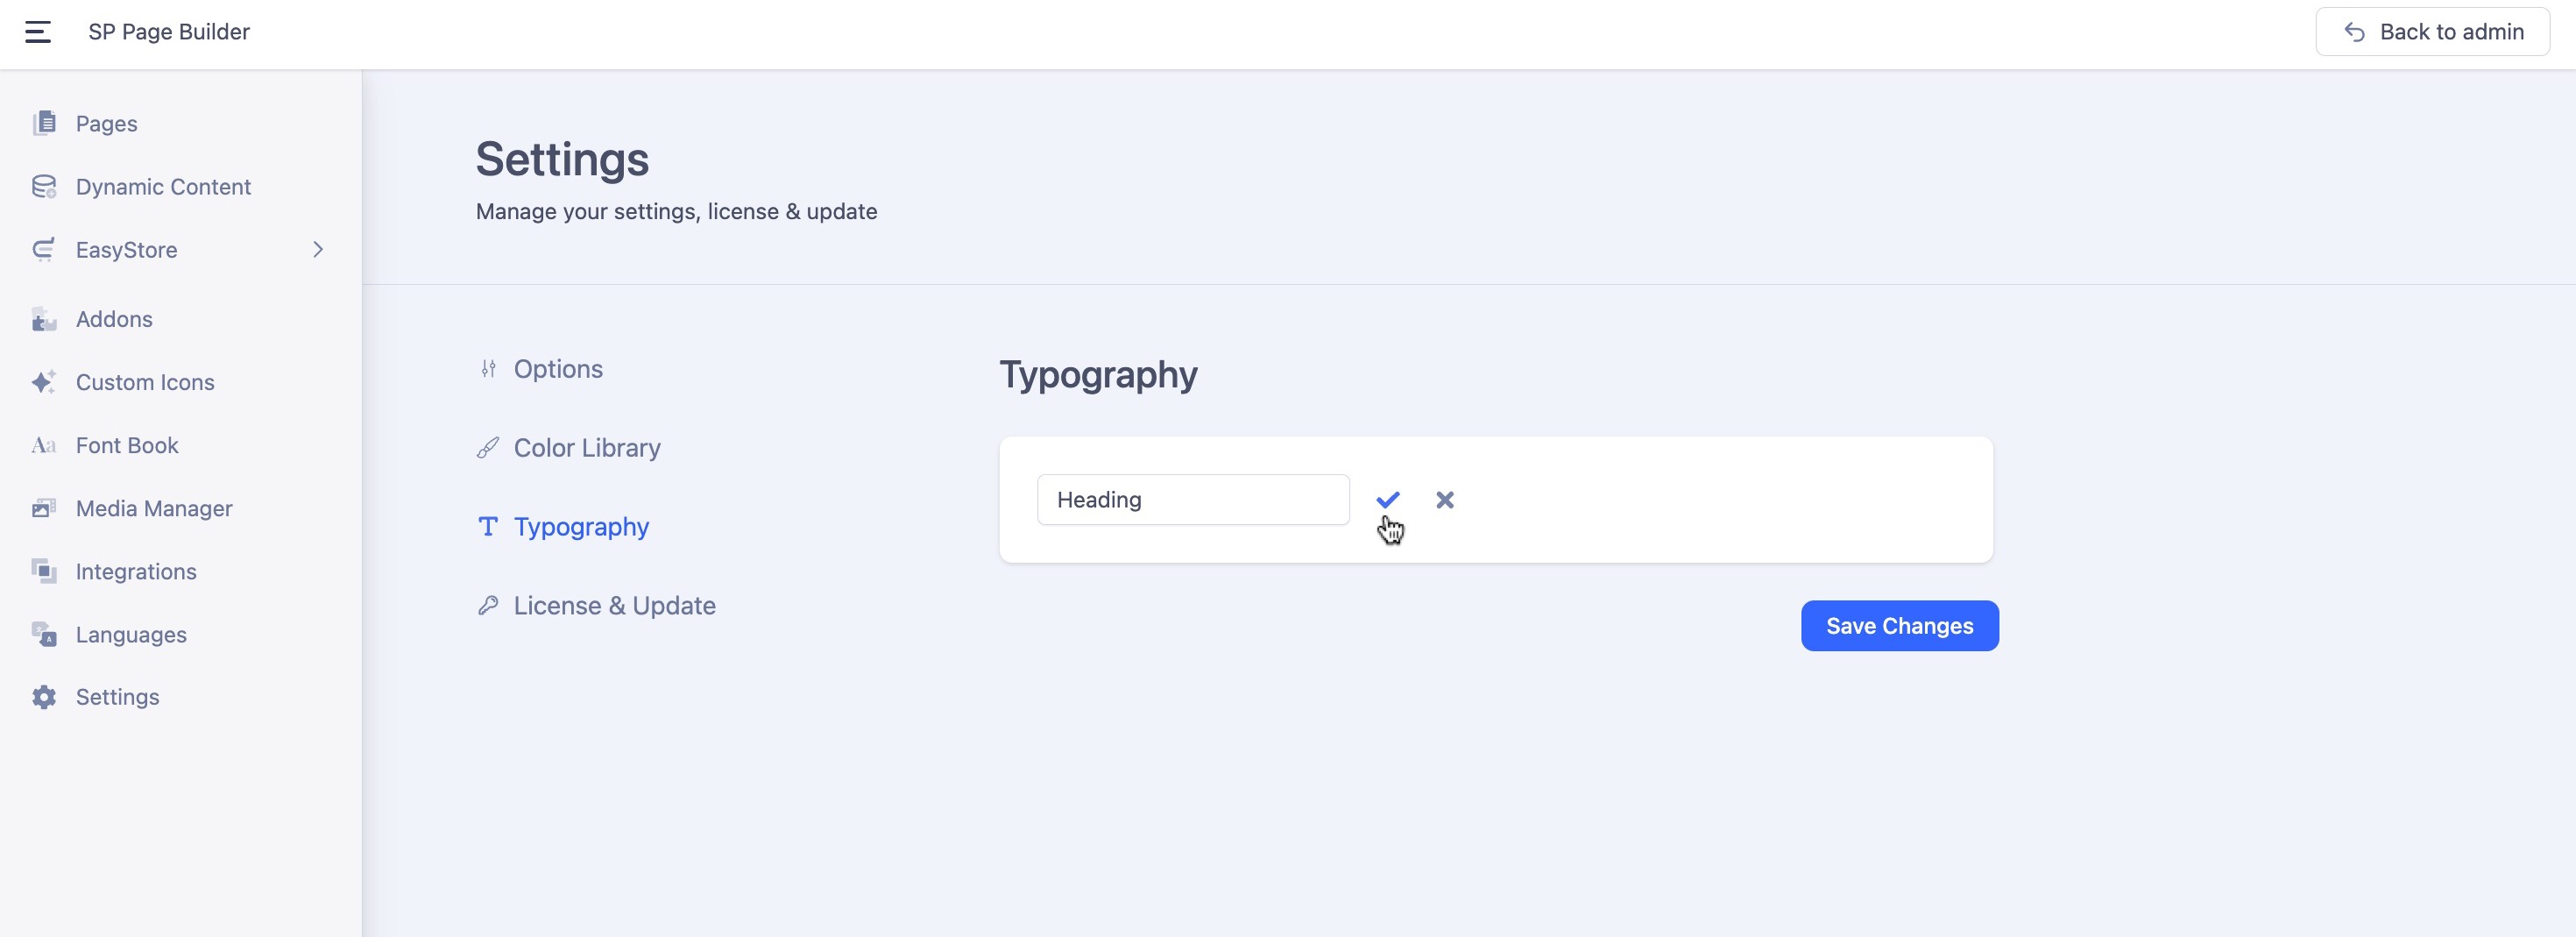Image resolution: width=2576 pixels, height=937 pixels.
Task: Select the Custom Icons sparkle icon
Action: point(44,382)
